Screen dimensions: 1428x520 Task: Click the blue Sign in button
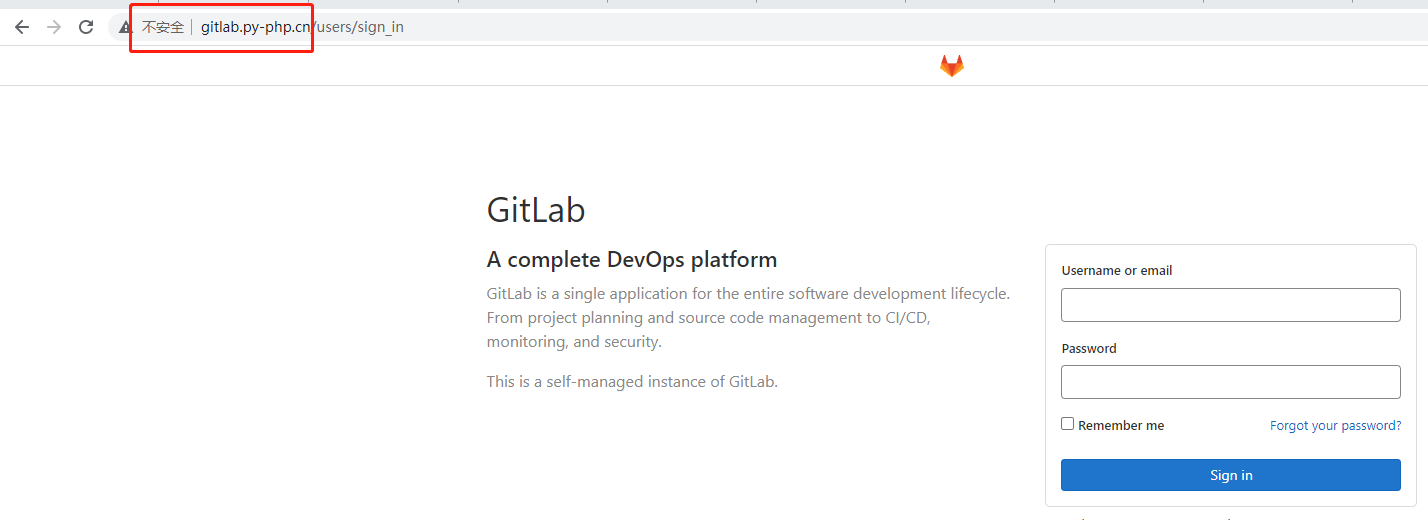1230,475
